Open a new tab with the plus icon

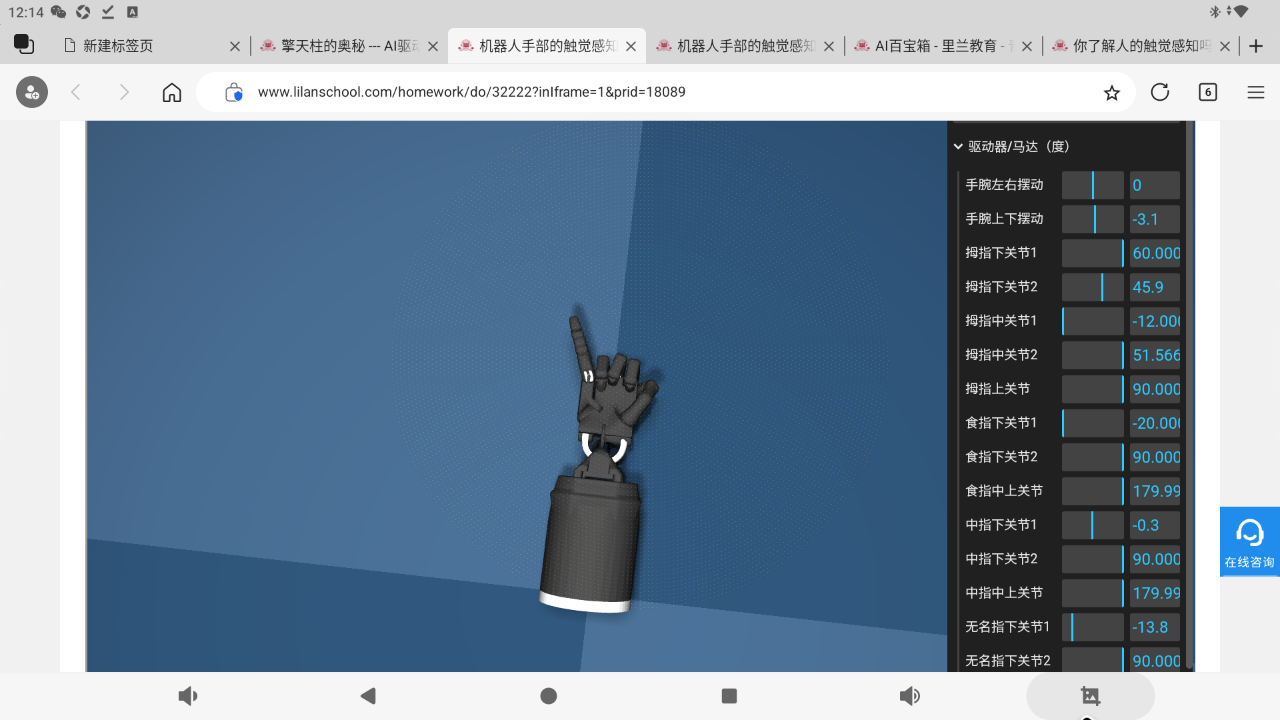(1256, 46)
